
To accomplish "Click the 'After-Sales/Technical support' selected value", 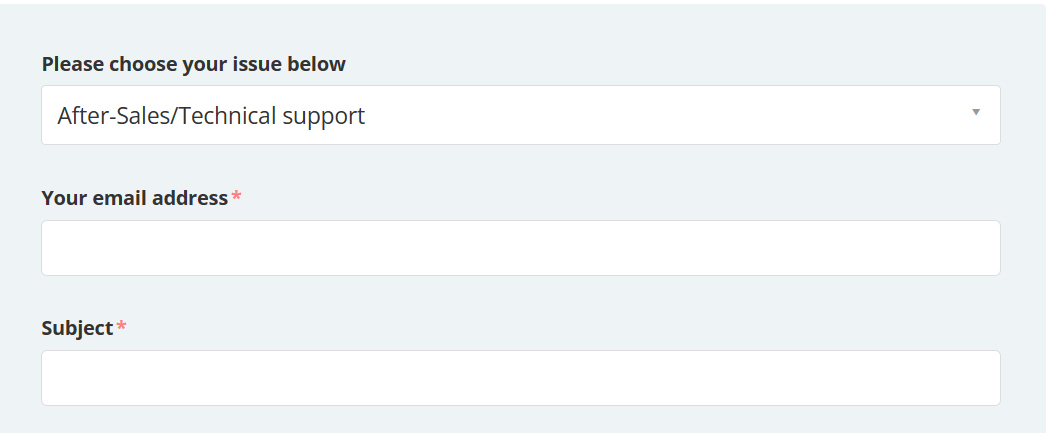I will click(x=211, y=116).
